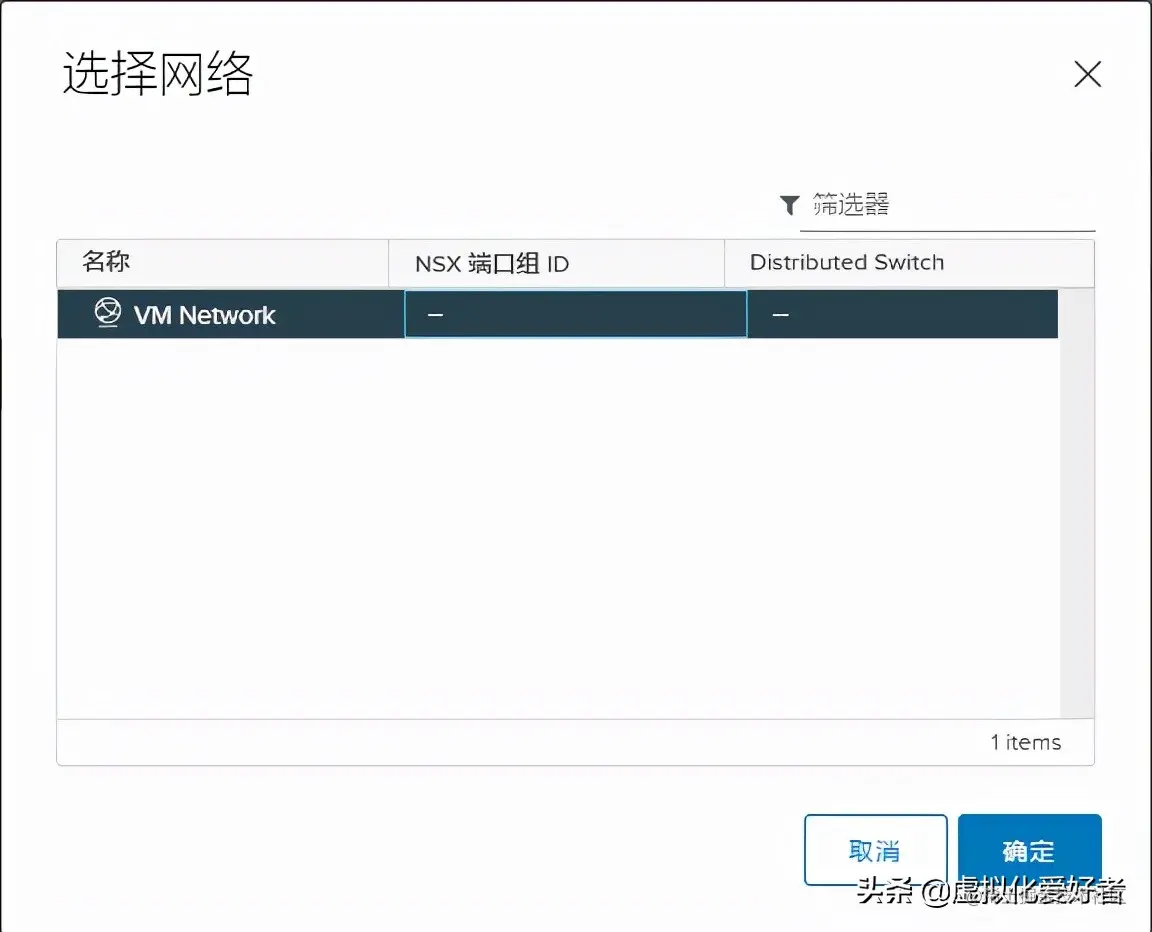Screen dimensions: 1152x932
Task: Sort the table by 名称 column
Action: coord(103,262)
